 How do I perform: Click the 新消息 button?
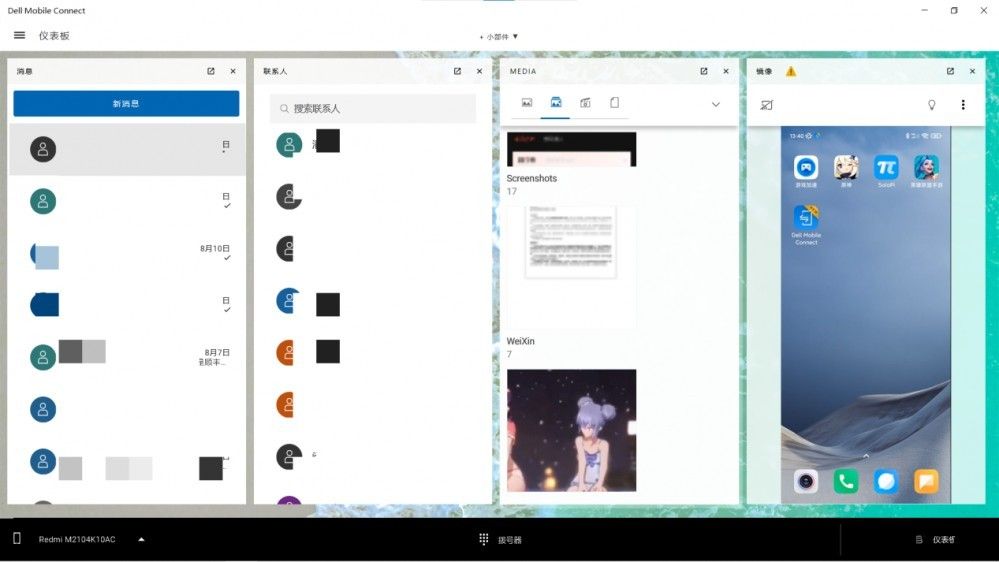[126, 103]
